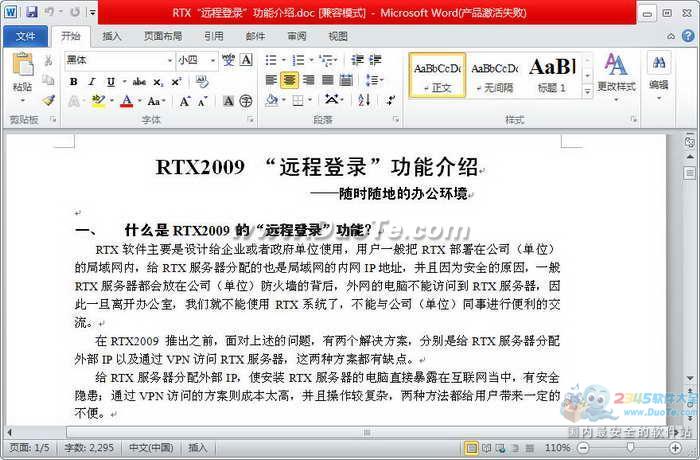This screenshot has height=460, width=700.
Task: Decrease paragraph indent
Action: [357, 60]
